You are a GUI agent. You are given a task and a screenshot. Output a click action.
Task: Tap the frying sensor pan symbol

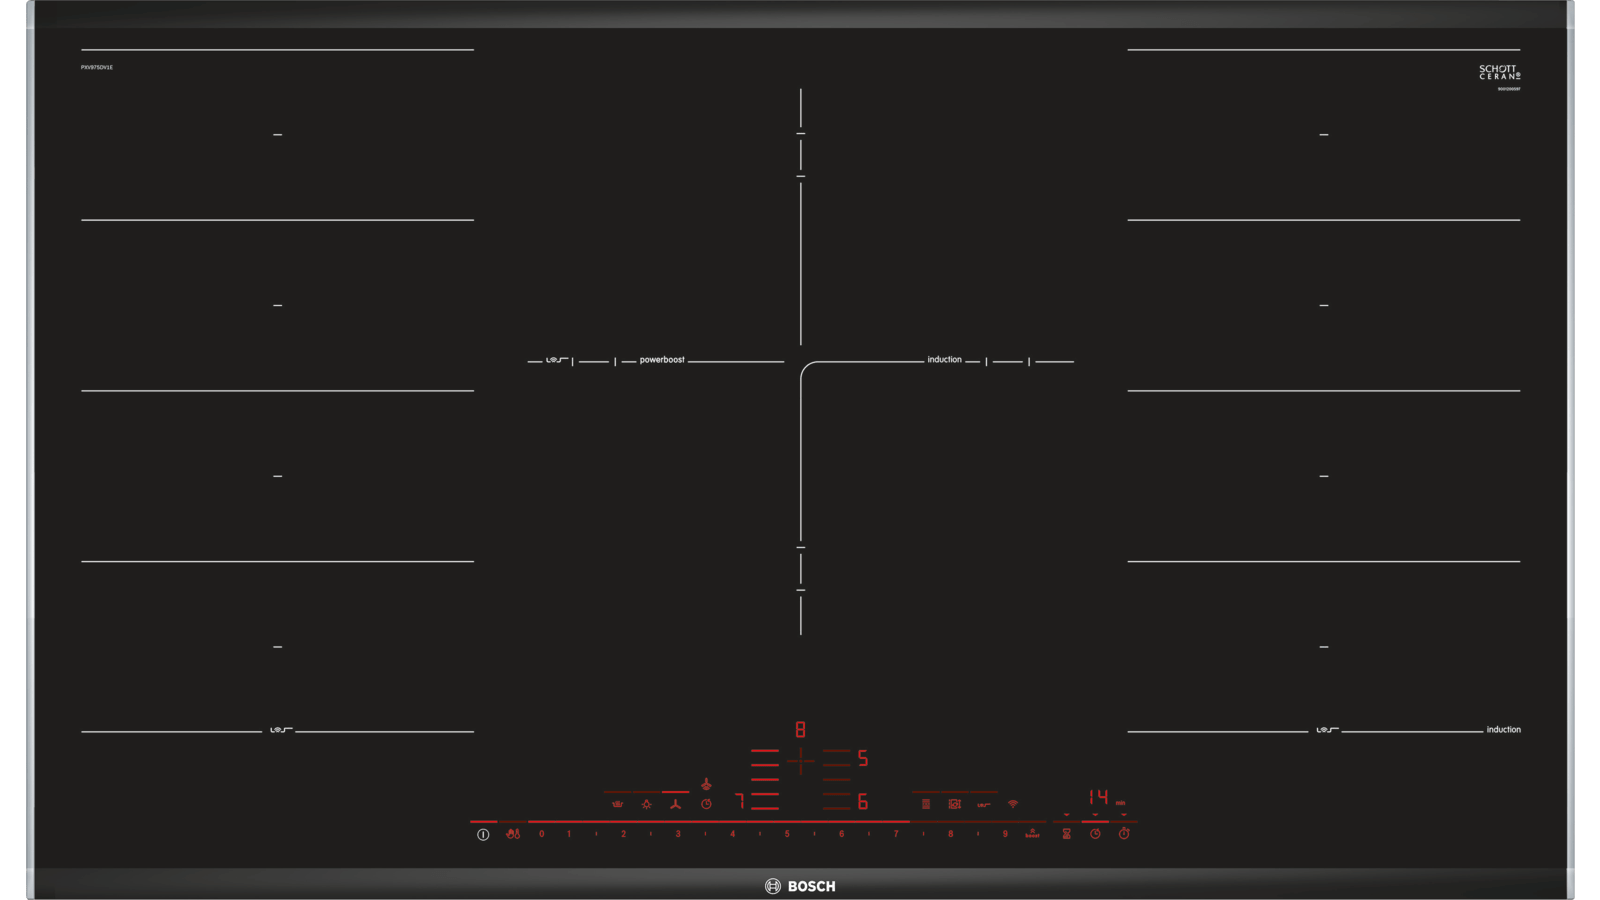pyautogui.click(x=984, y=804)
